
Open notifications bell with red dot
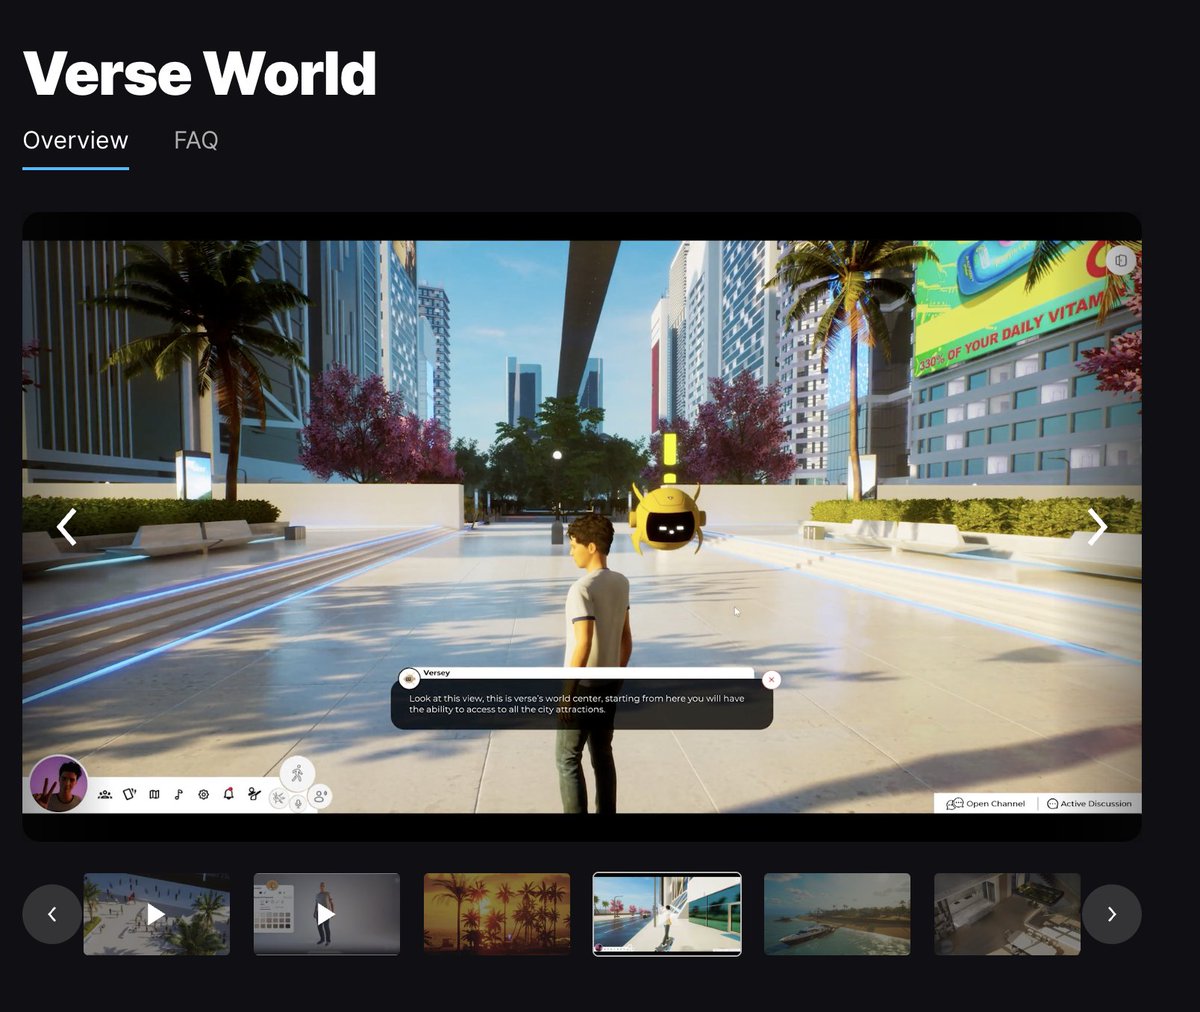[228, 794]
